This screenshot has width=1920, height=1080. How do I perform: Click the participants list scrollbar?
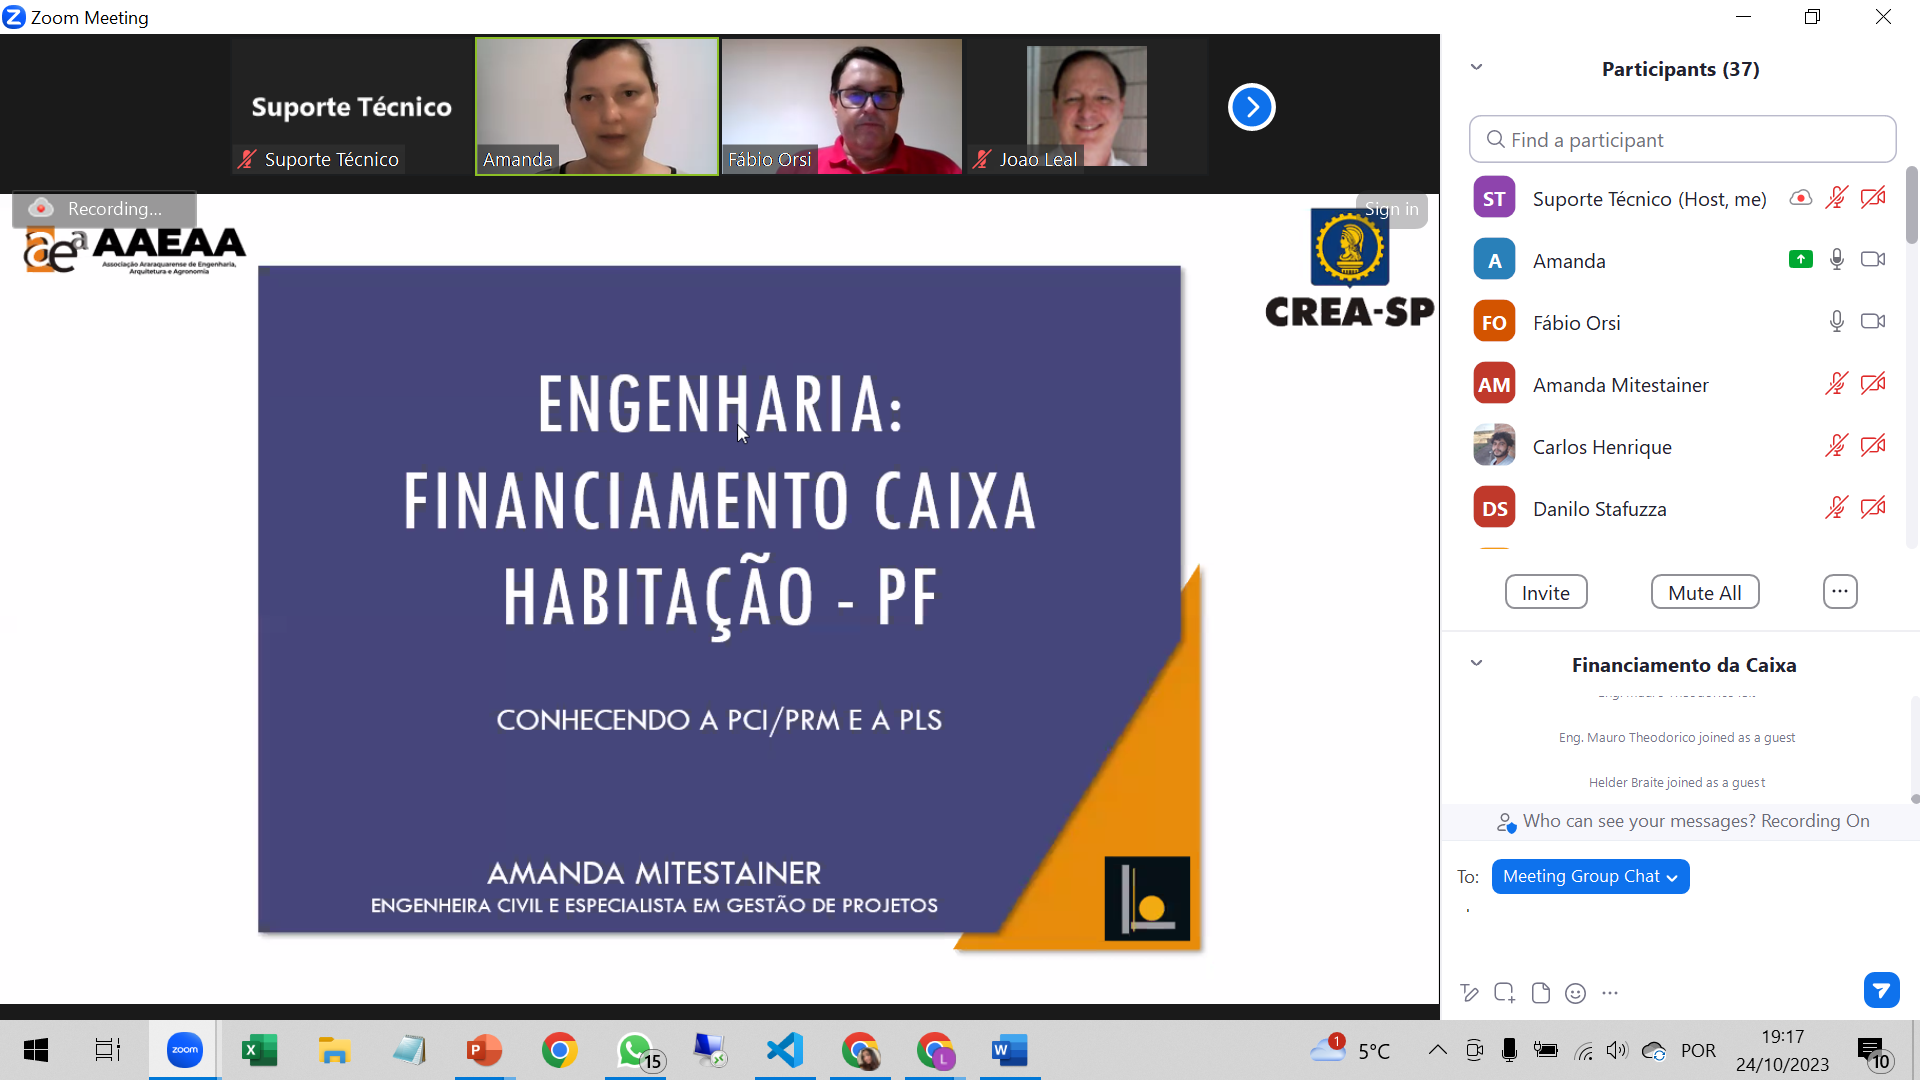(1911, 205)
